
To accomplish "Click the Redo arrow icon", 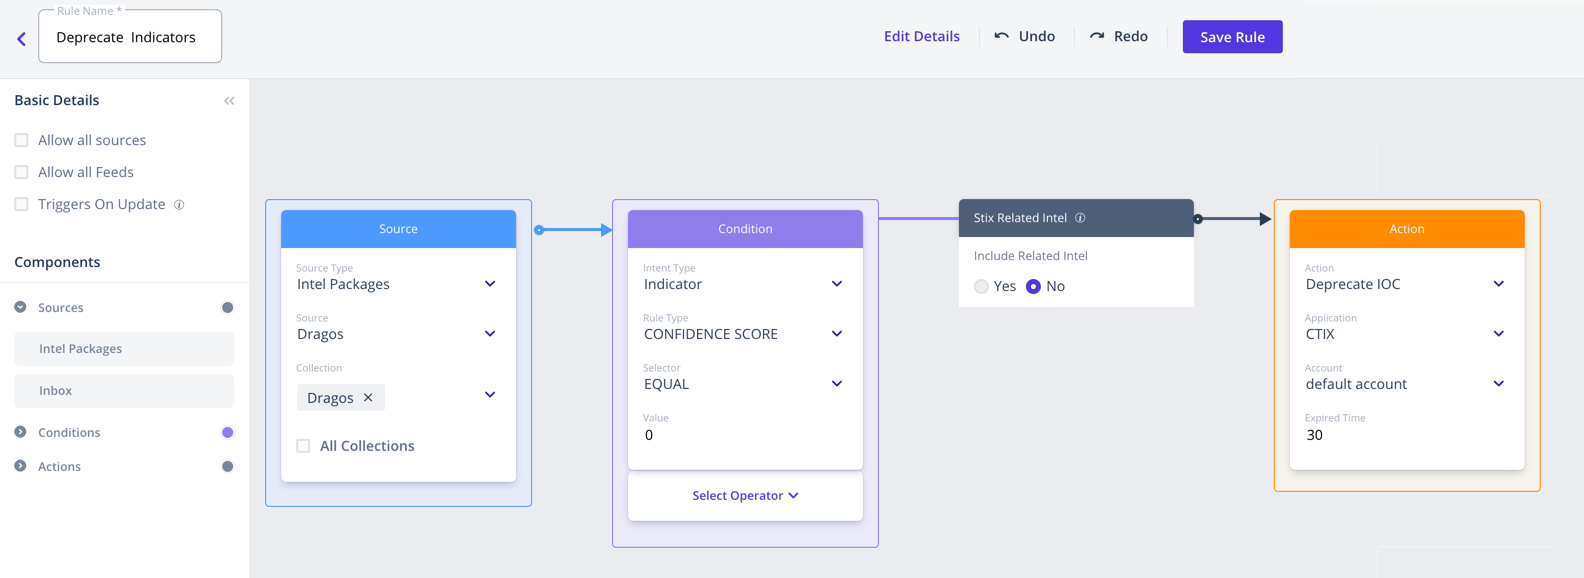I will point(1097,36).
